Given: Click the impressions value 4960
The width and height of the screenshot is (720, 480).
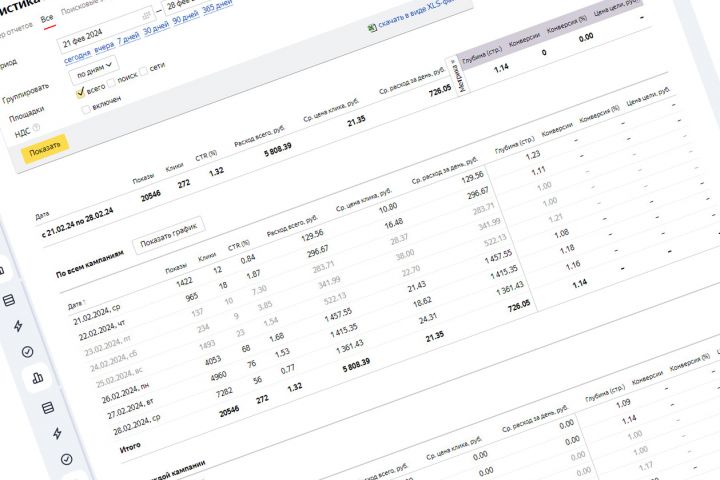Looking at the screenshot, I should tap(218, 377).
